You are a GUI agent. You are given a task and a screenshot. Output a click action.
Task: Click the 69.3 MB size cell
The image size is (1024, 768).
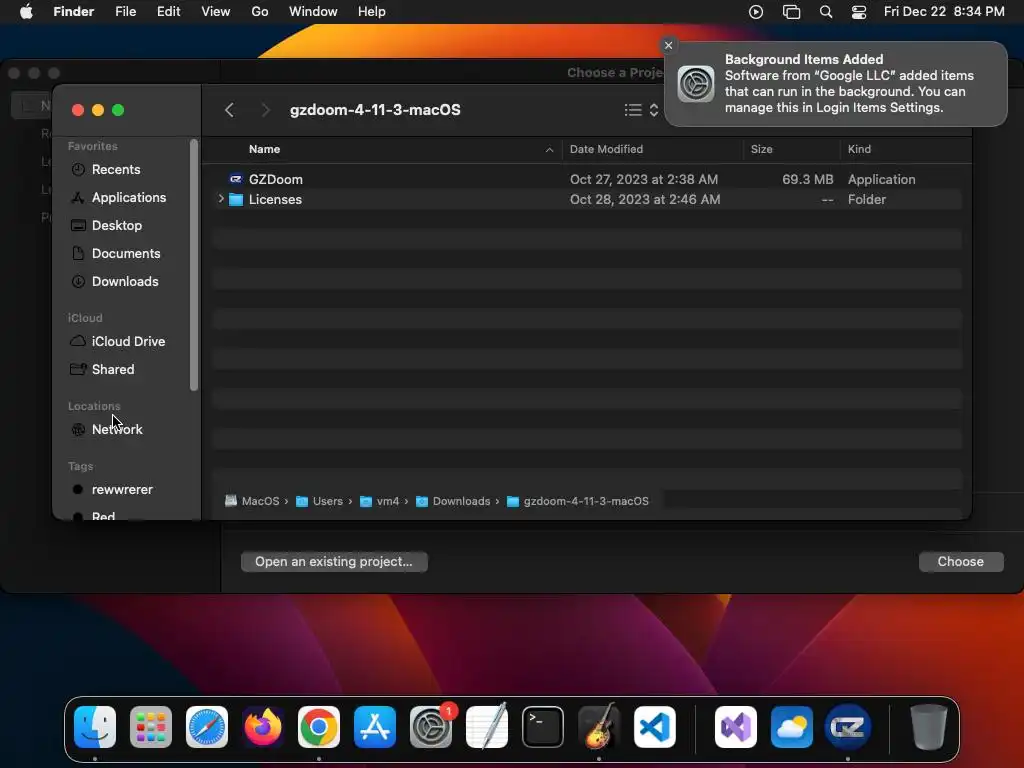[807, 179]
